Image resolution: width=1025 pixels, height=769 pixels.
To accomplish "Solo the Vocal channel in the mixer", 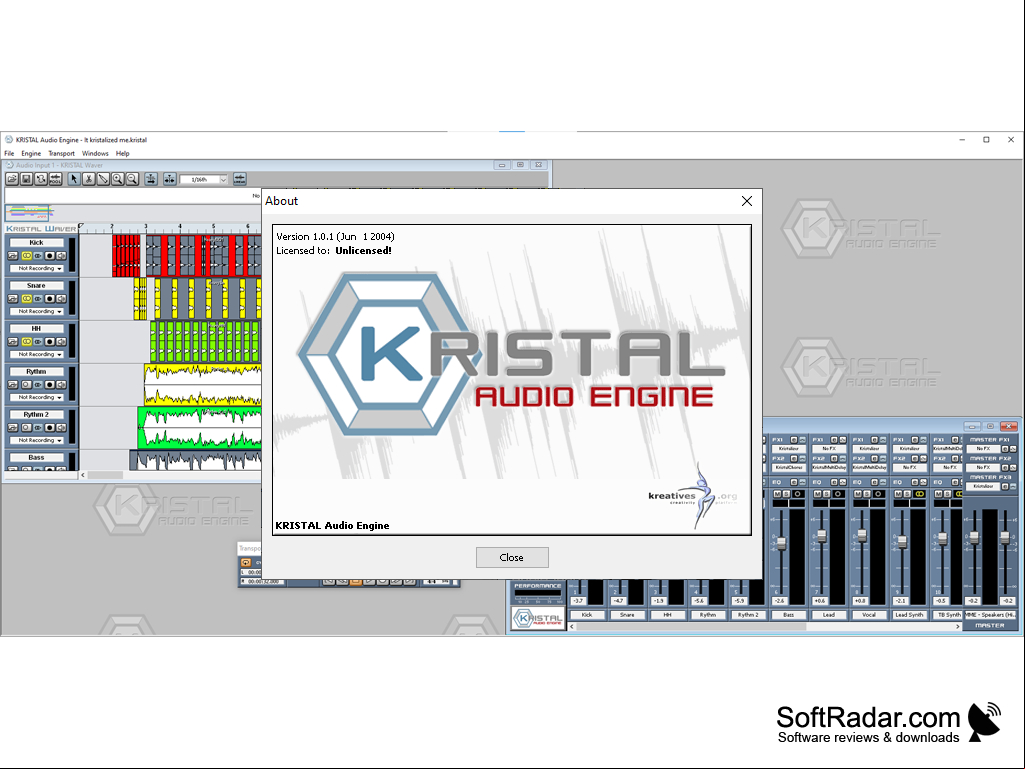I will tap(867, 494).
